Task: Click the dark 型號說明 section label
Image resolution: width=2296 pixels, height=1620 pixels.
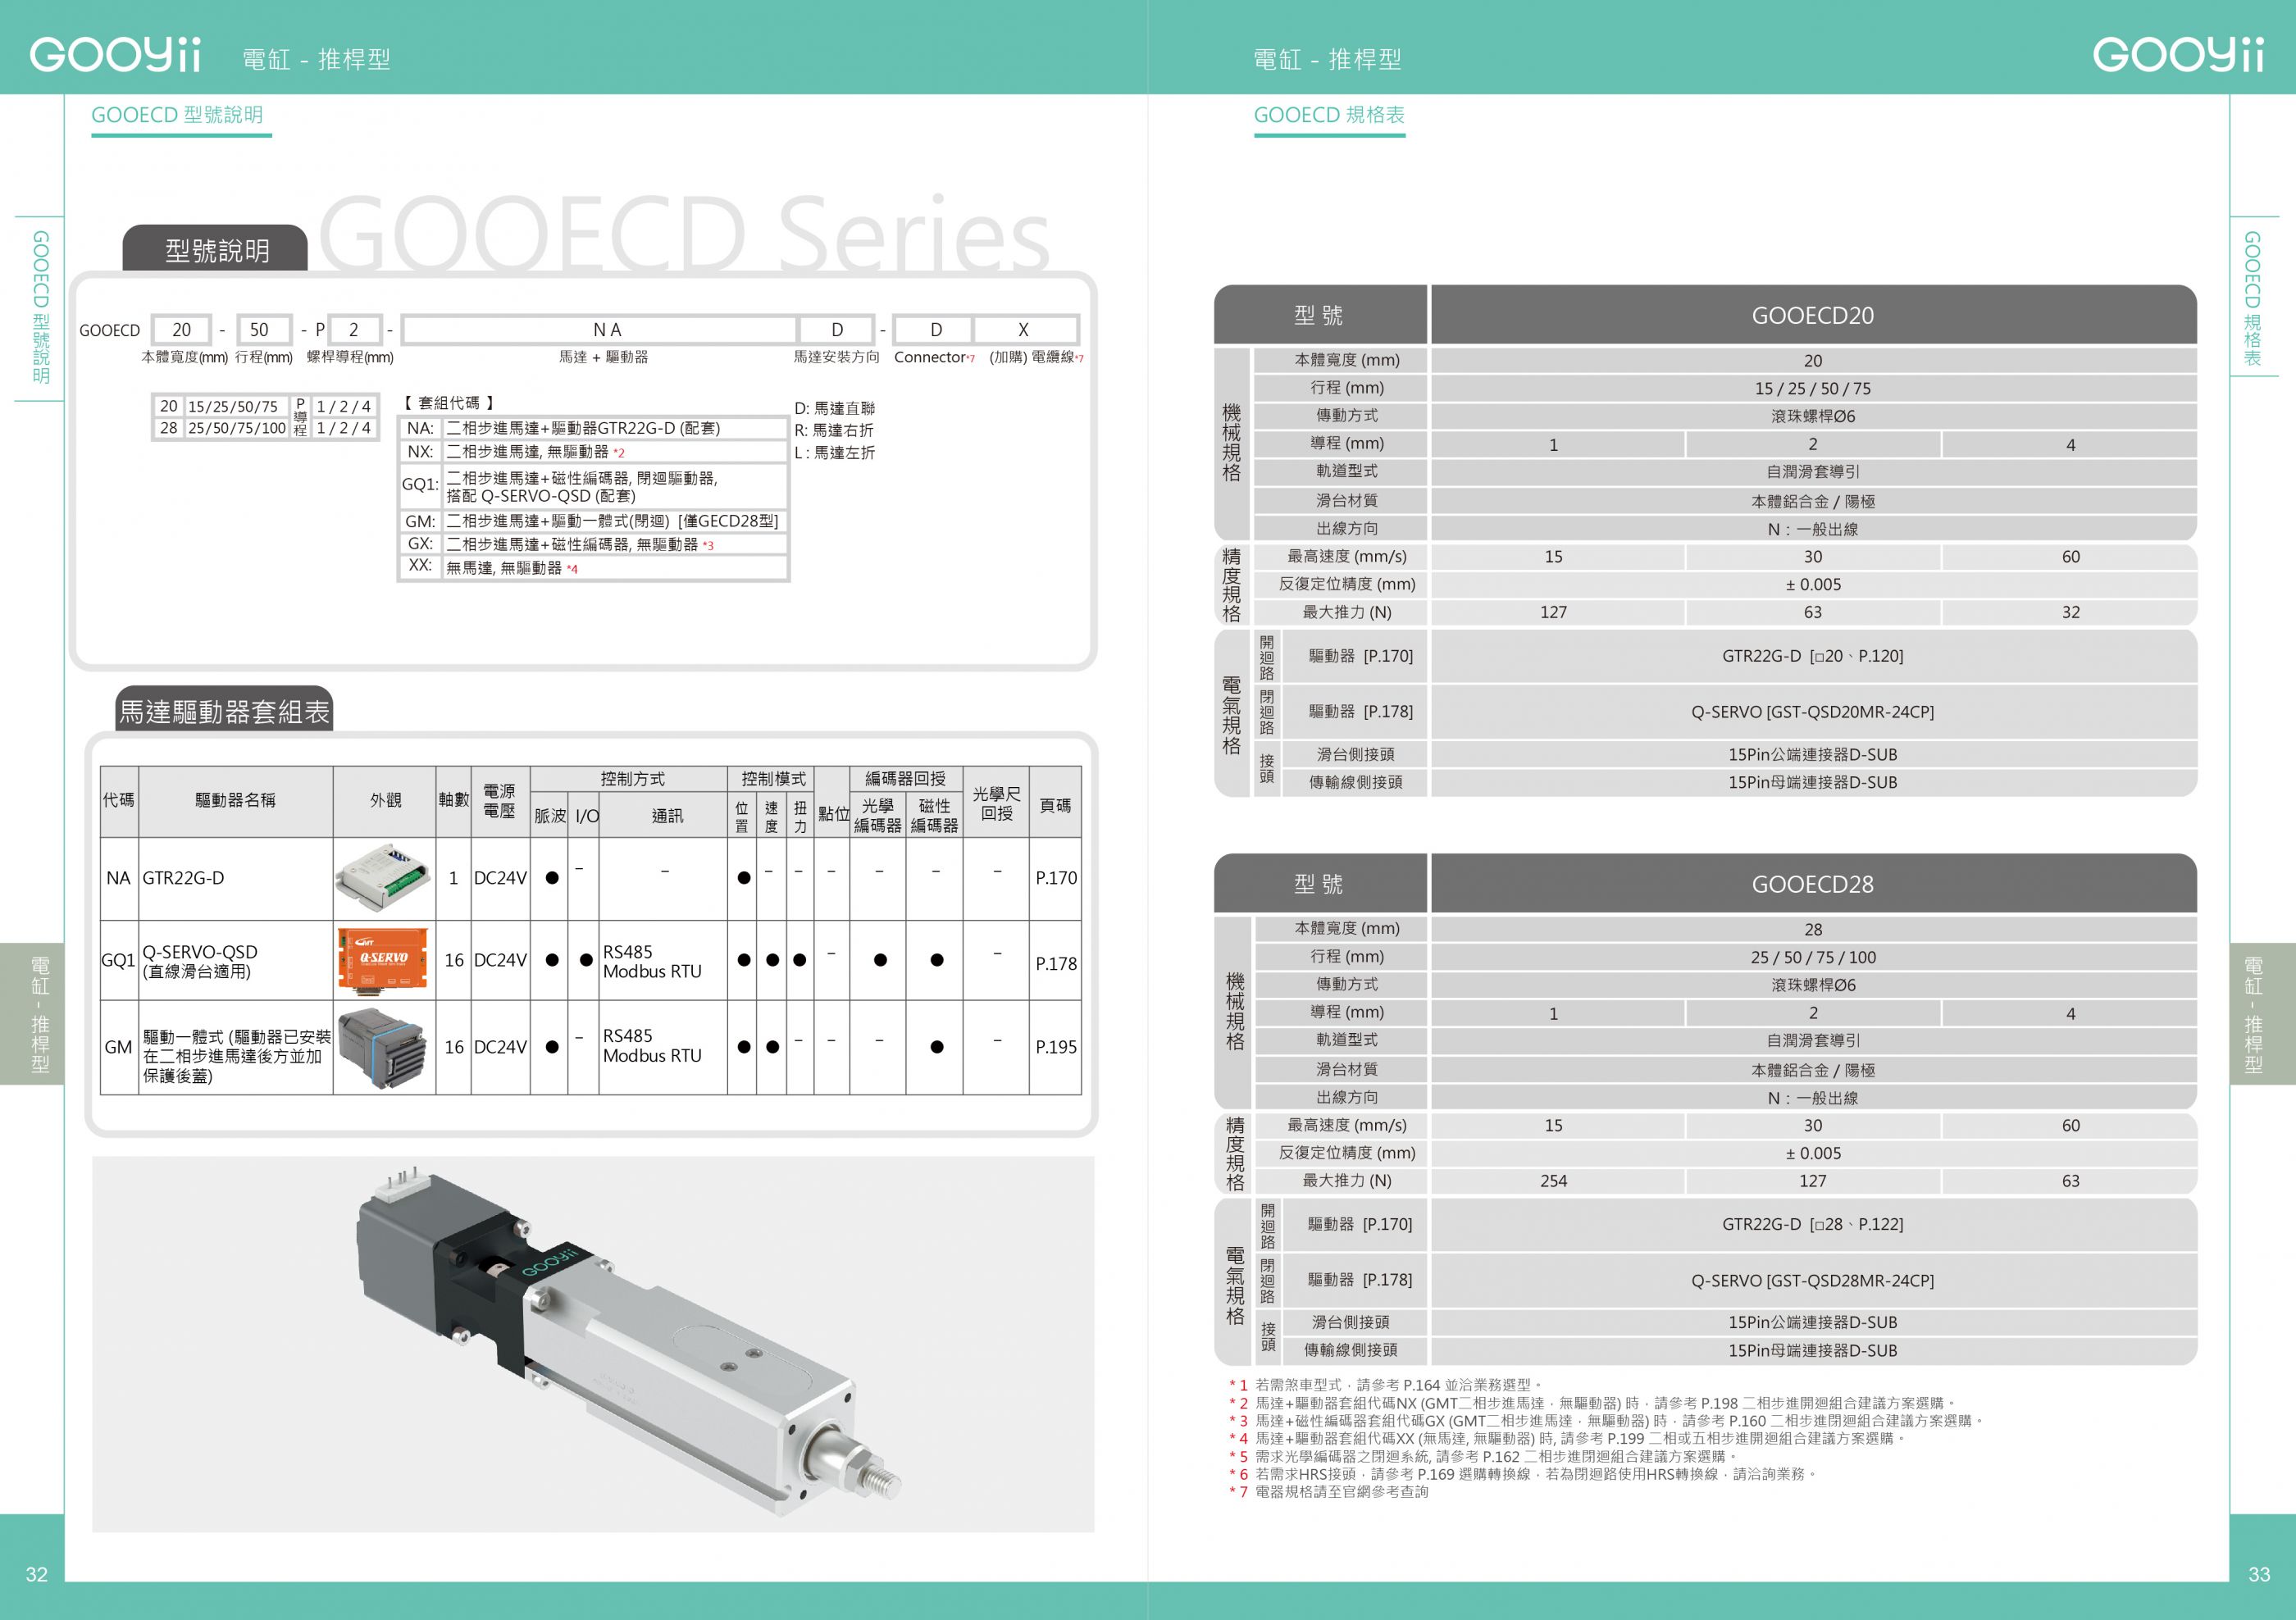Action: click(216, 249)
